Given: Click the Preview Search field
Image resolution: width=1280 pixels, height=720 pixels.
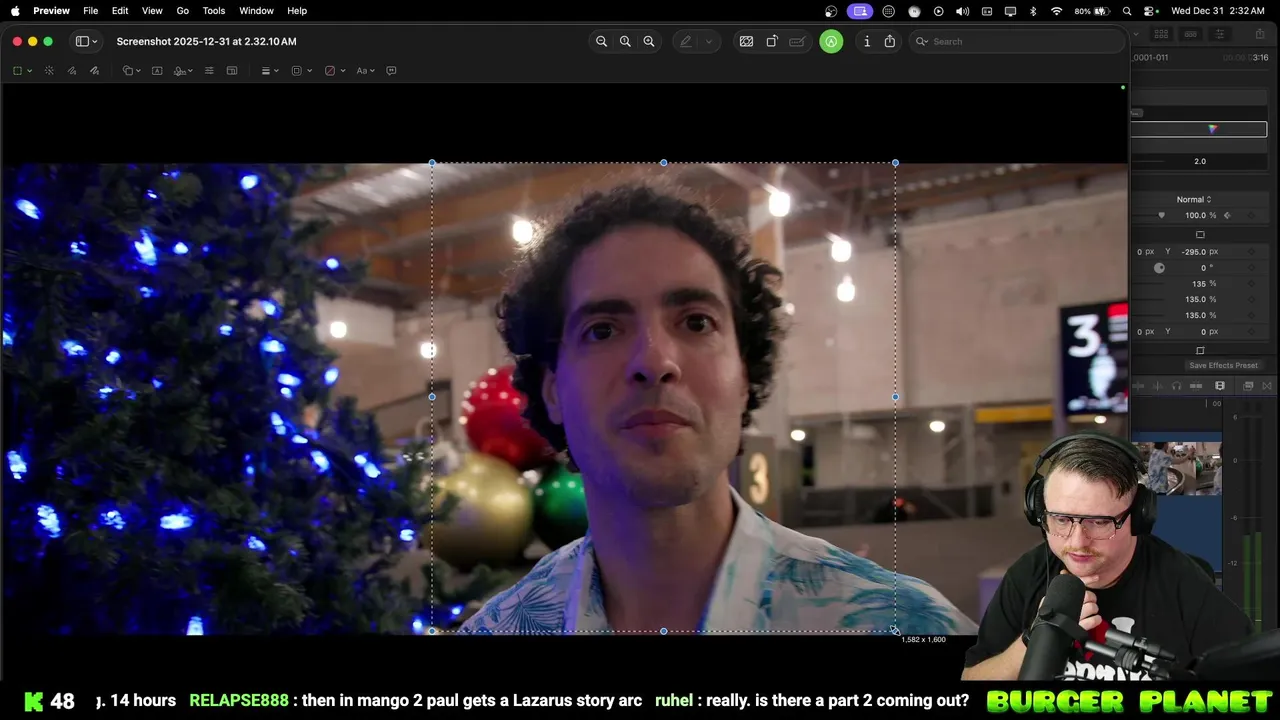Looking at the screenshot, I should click(x=1017, y=41).
